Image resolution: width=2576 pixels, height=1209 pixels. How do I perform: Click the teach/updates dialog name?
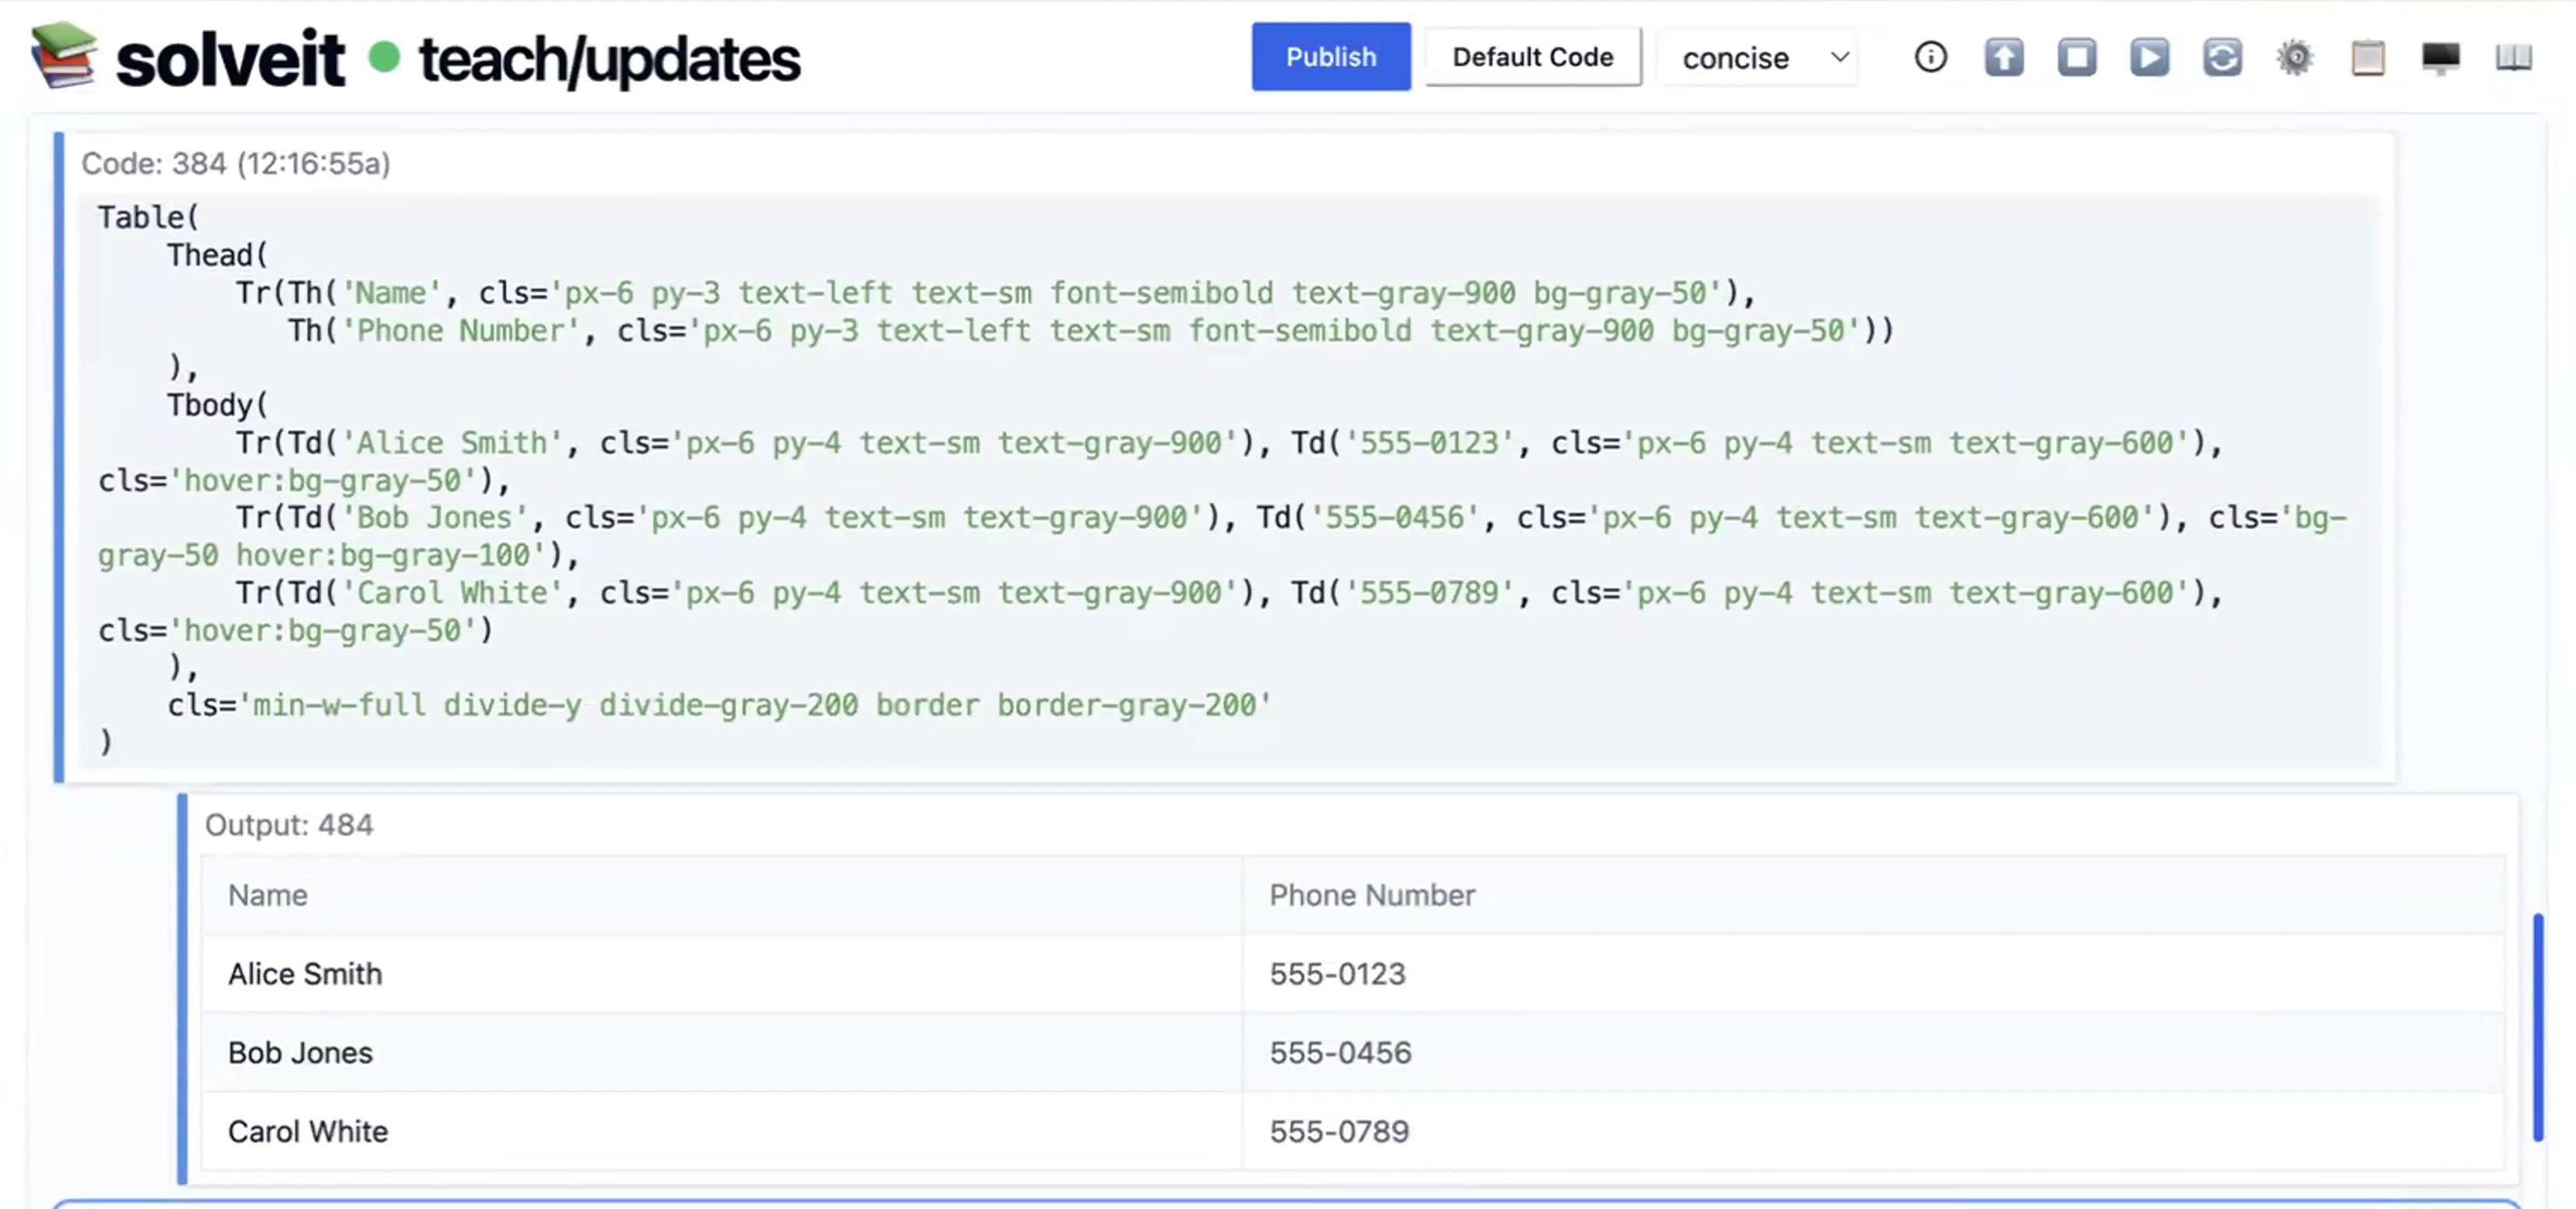[x=609, y=59]
